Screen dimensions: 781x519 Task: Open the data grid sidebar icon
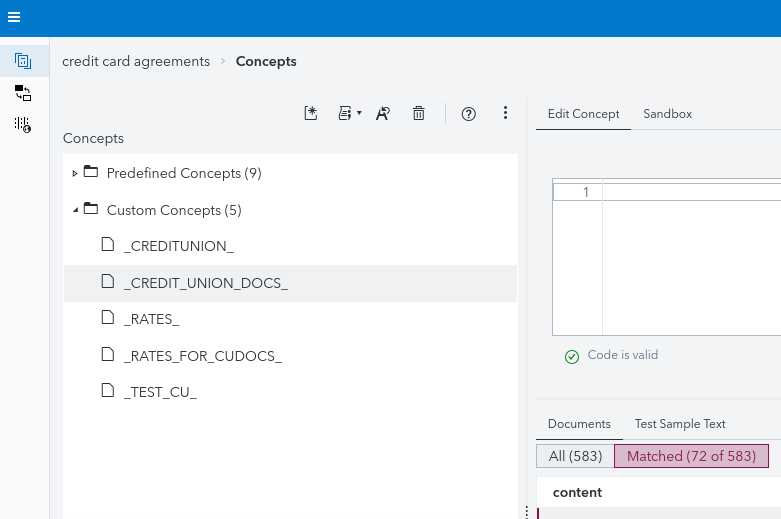(x=23, y=124)
